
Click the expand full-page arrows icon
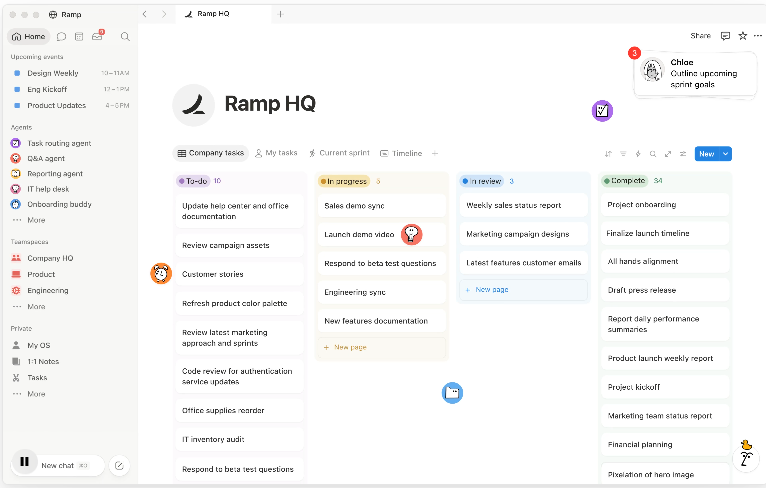[668, 154]
